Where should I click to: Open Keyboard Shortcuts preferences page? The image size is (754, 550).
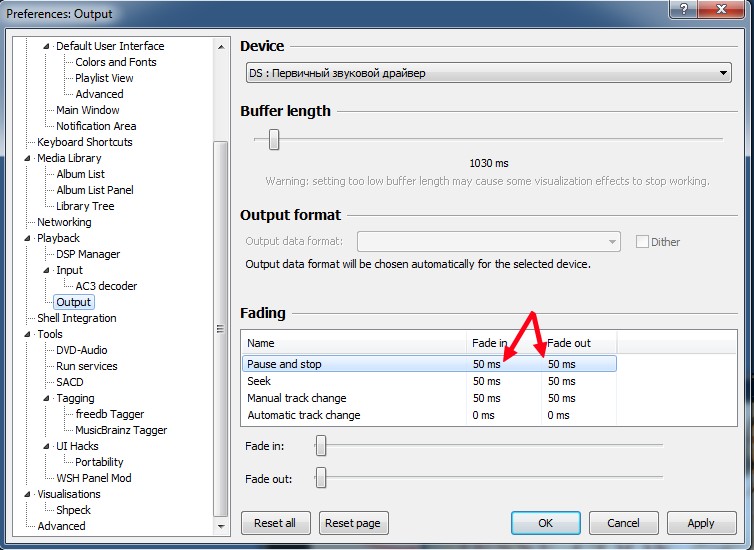(x=84, y=142)
